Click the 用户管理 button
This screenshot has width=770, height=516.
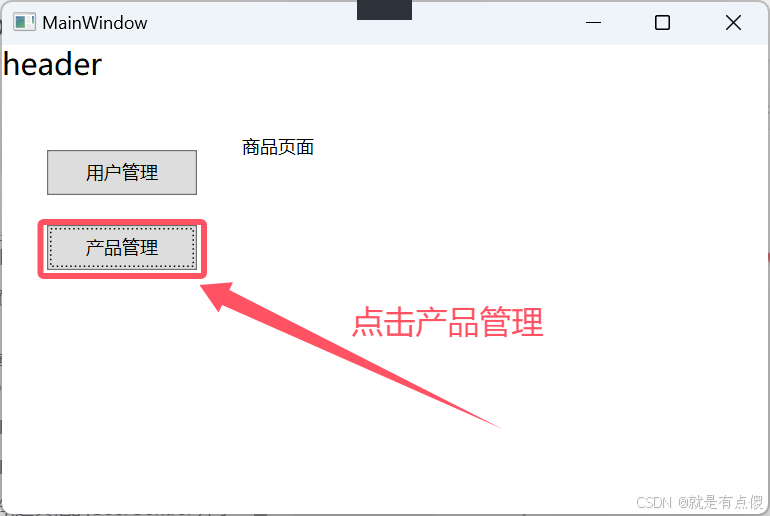click(122, 172)
